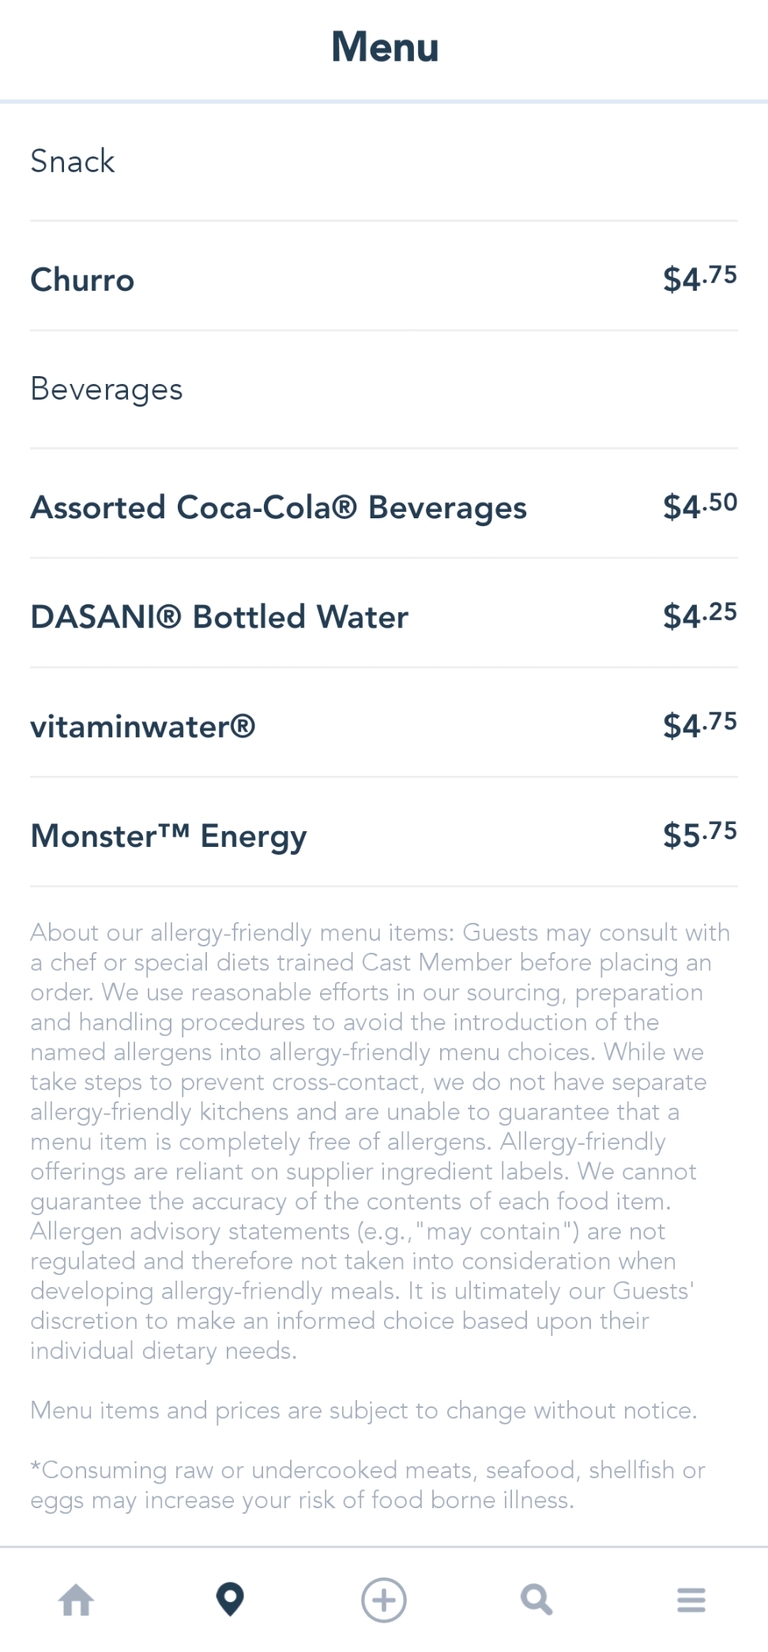Tap the prices subject to change notice

coord(363,1411)
